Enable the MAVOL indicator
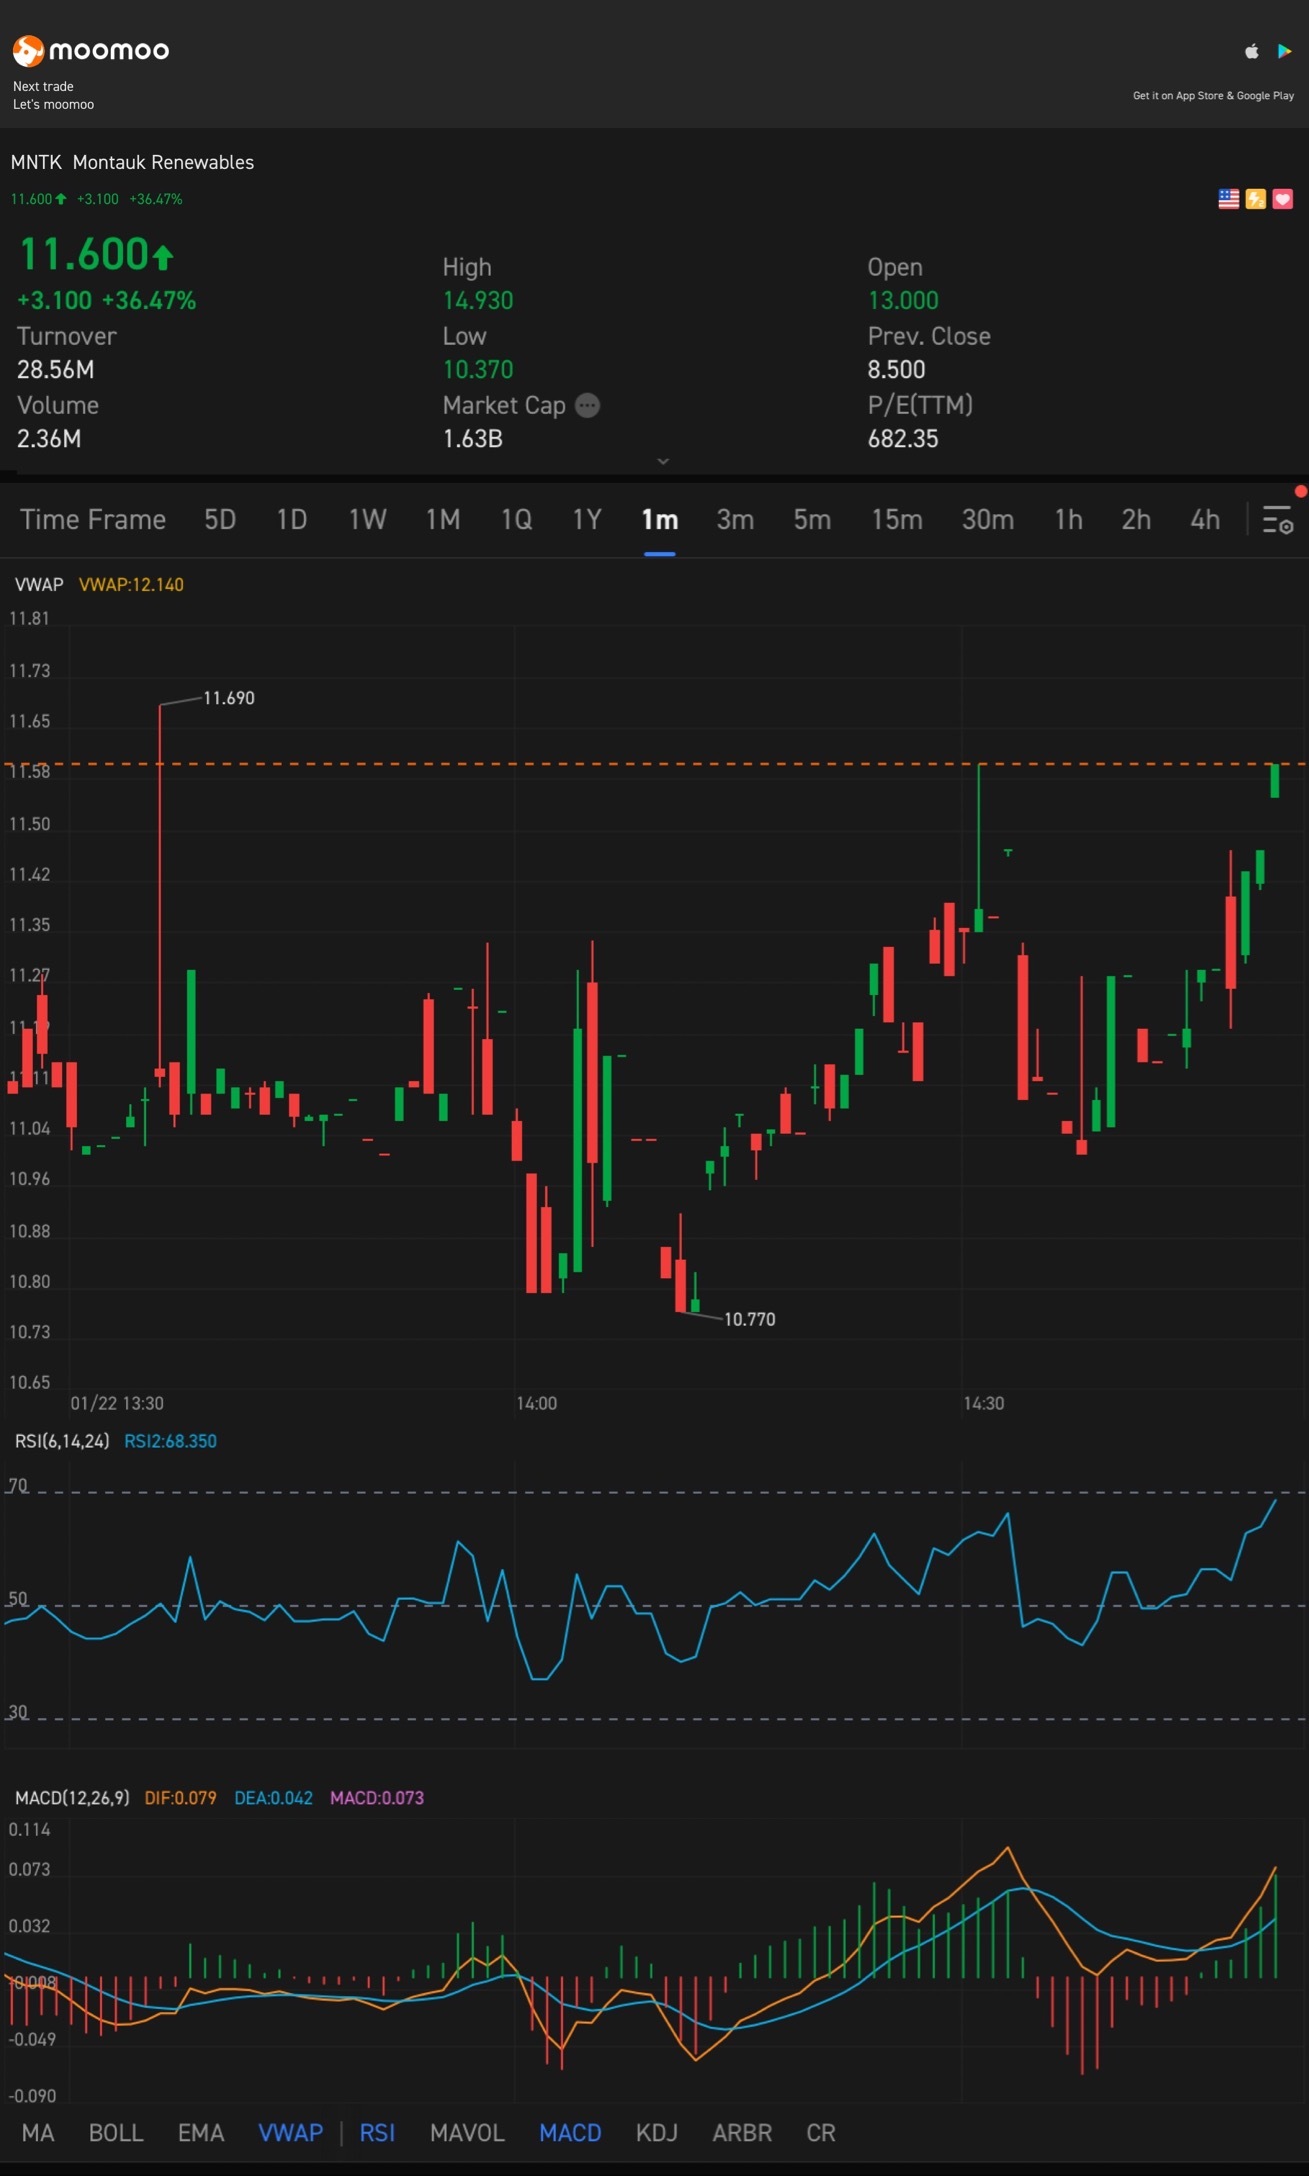This screenshot has height=2176, width=1309. point(467,2133)
